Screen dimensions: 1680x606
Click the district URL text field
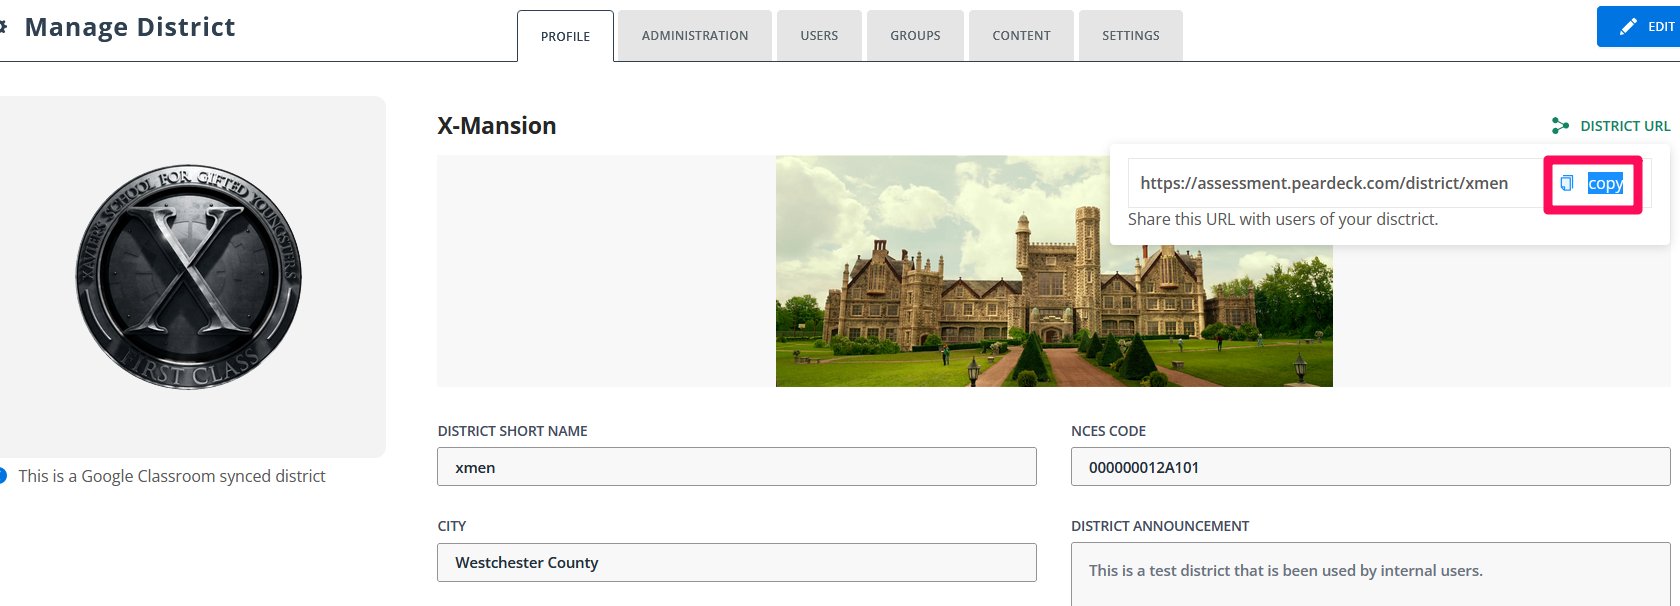click(1335, 183)
